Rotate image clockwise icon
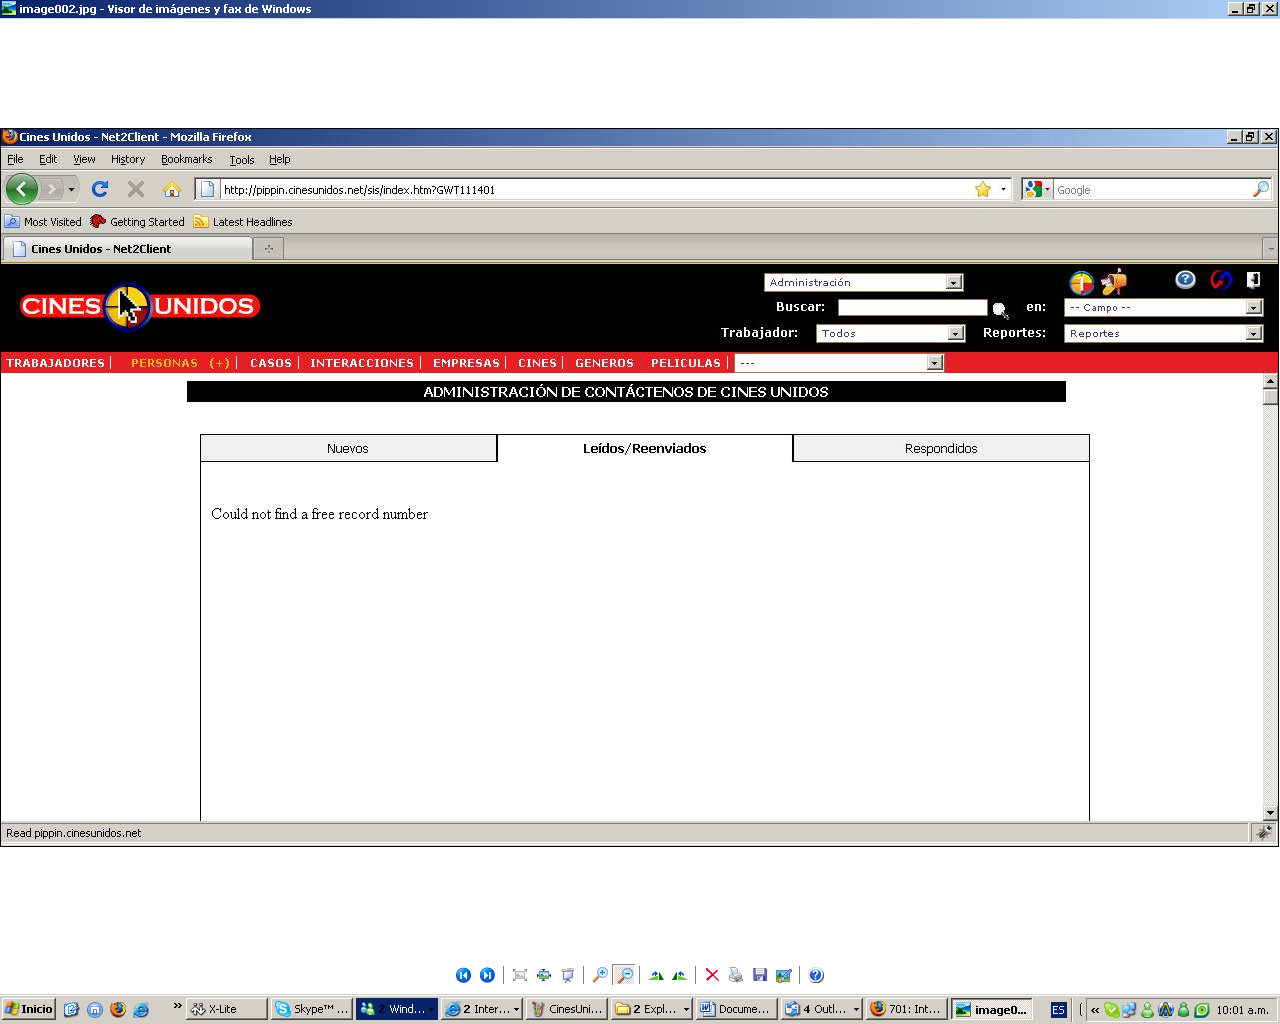The image size is (1280, 1024). [656, 975]
